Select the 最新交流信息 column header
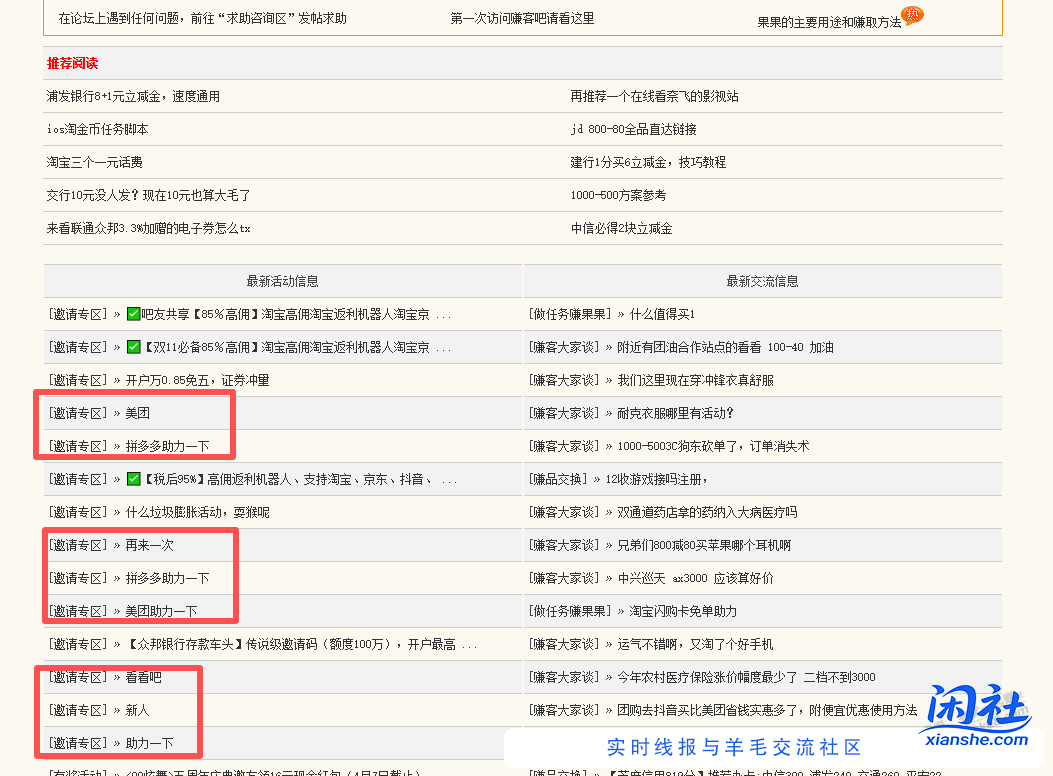This screenshot has height=776, width=1053. click(x=761, y=281)
